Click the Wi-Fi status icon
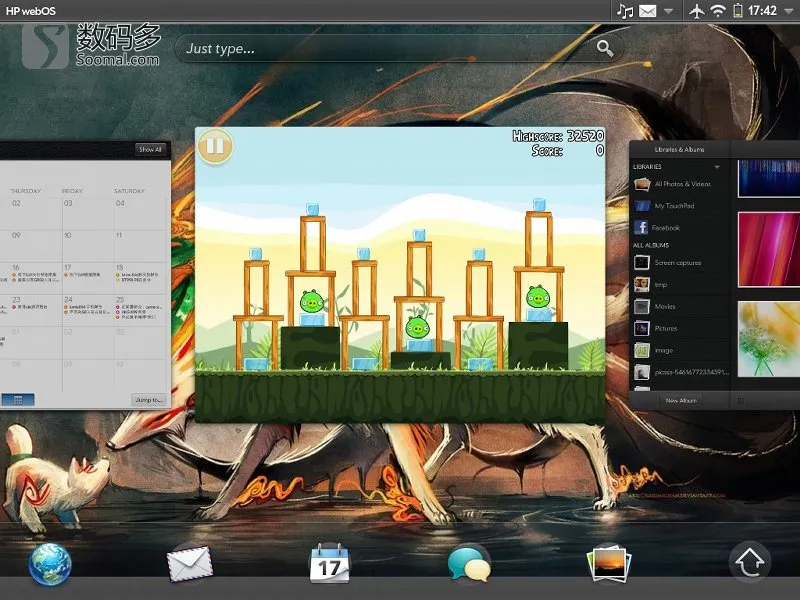The height and width of the screenshot is (600, 800). (718, 11)
